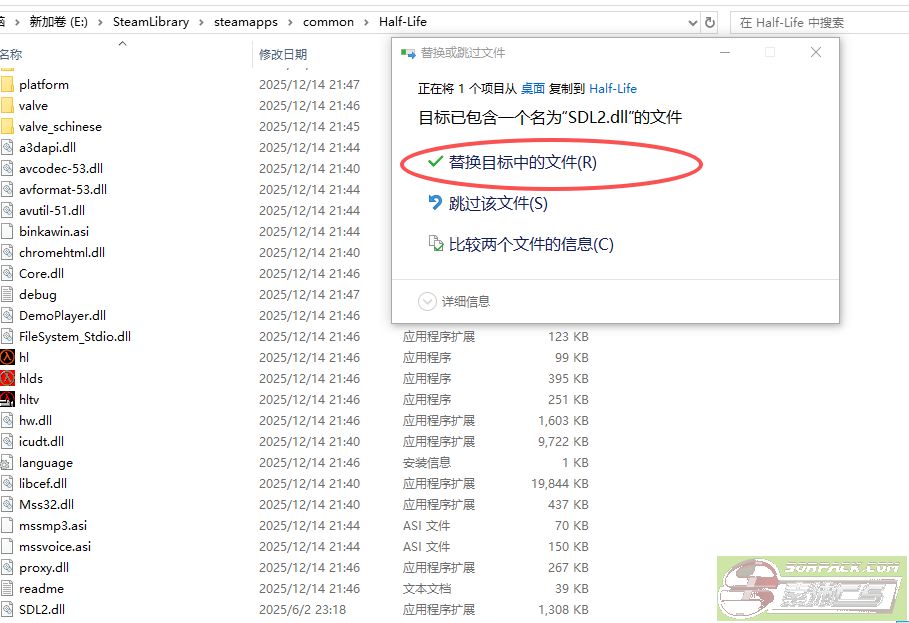Viewport: 909px width, 623px height.
Task: Click the hl application icon
Action: pyautogui.click(x=9, y=357)
